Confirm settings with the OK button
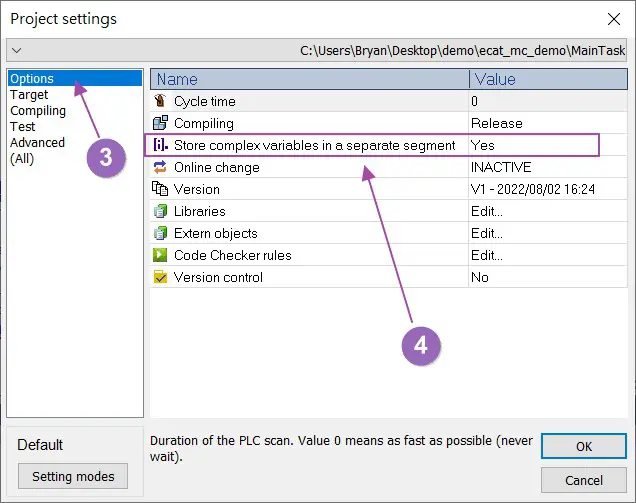This screenshot has width=636, height=503. pos(584,446)
